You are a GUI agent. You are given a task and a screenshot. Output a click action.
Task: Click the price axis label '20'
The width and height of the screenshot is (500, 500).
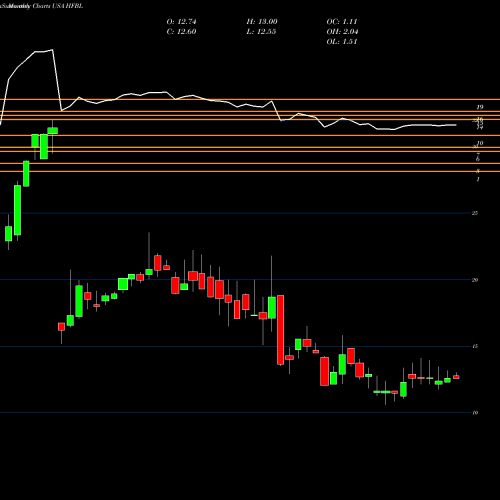(x=475, y=280)
